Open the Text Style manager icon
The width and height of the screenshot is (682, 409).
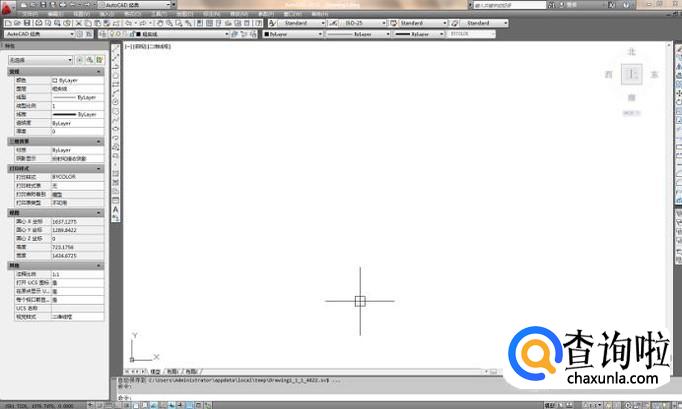point(272,23)
